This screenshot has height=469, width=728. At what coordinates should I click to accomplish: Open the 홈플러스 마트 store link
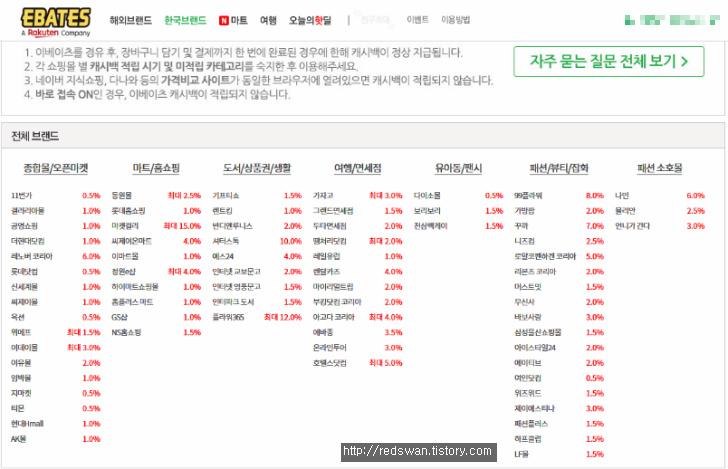132,302
